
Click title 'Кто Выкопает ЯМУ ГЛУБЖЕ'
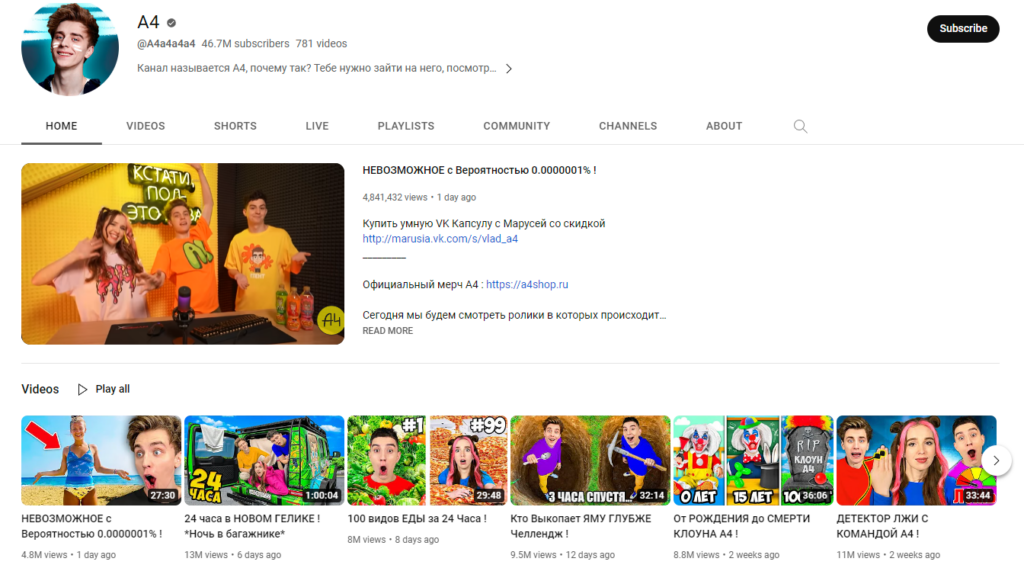[581, 526]
